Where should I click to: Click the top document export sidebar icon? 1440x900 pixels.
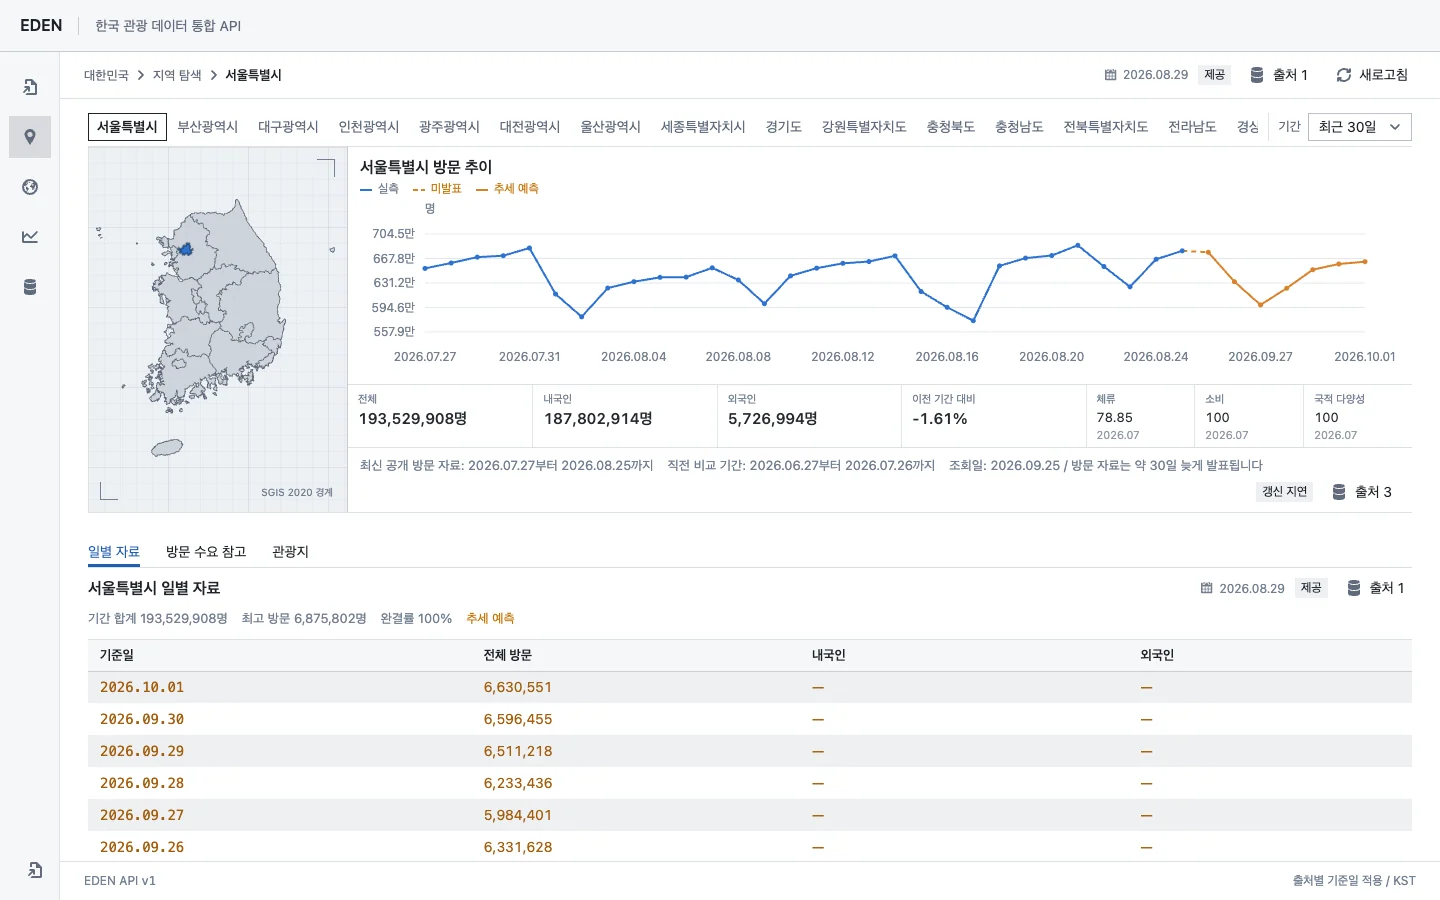pos(30,87)
